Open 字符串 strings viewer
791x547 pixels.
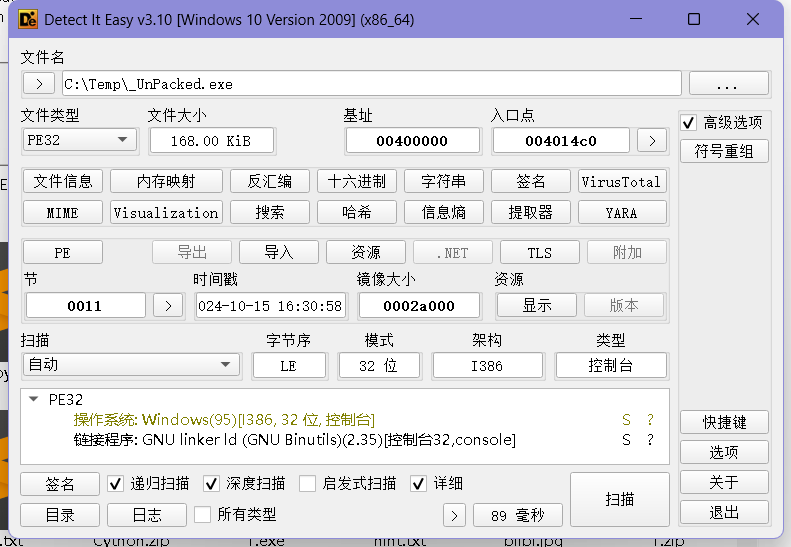point(443,181)
